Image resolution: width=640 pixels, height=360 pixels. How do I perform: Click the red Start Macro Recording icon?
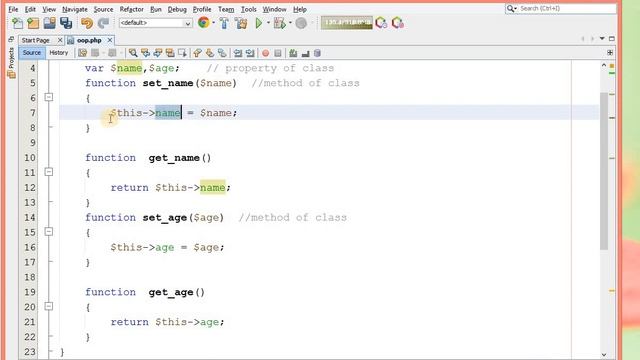265,53
